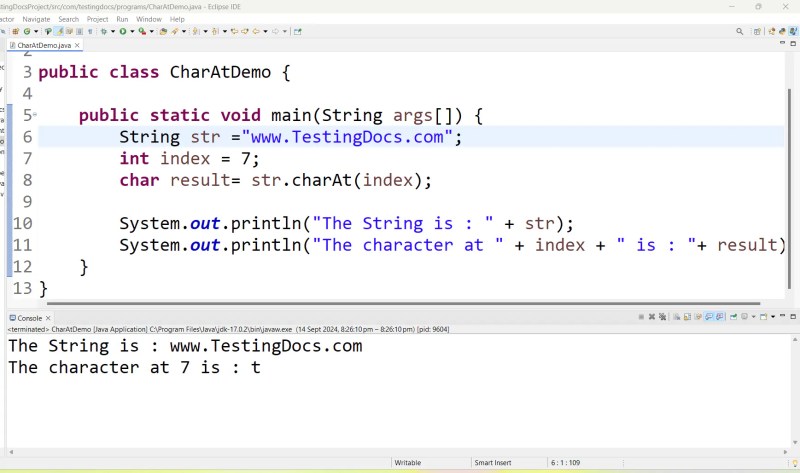Click 'Smart Insert' in the status bar
This screenshot has height=473, width=800.
[x=493, y=463]
